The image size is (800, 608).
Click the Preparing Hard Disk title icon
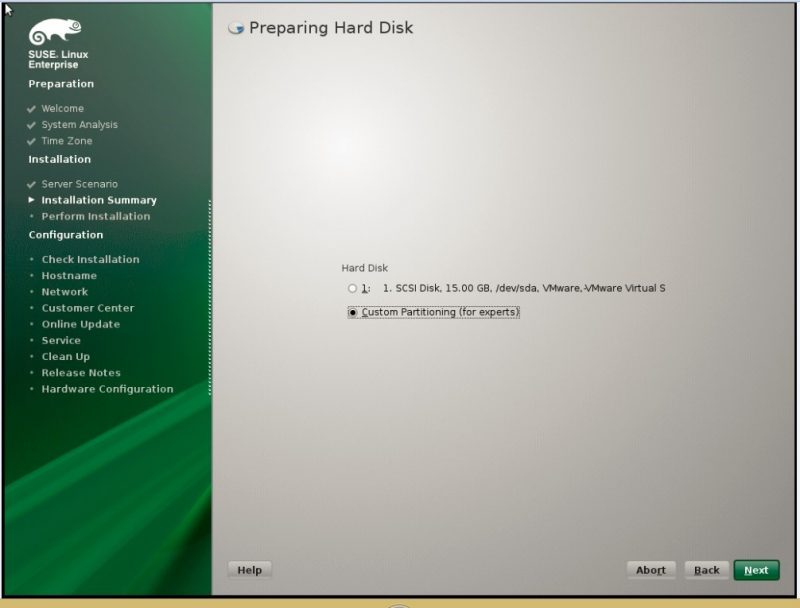(x=236, y=28)
